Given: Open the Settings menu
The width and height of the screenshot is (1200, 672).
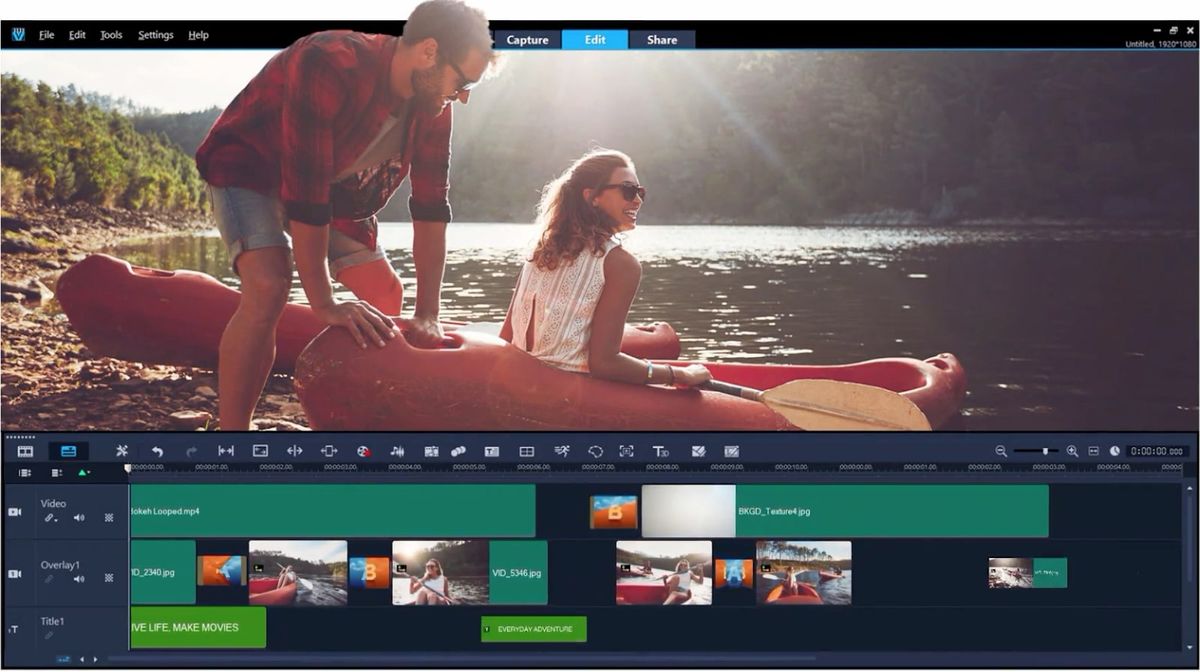Looking at the screenshot, I should [x=156, y=35].
